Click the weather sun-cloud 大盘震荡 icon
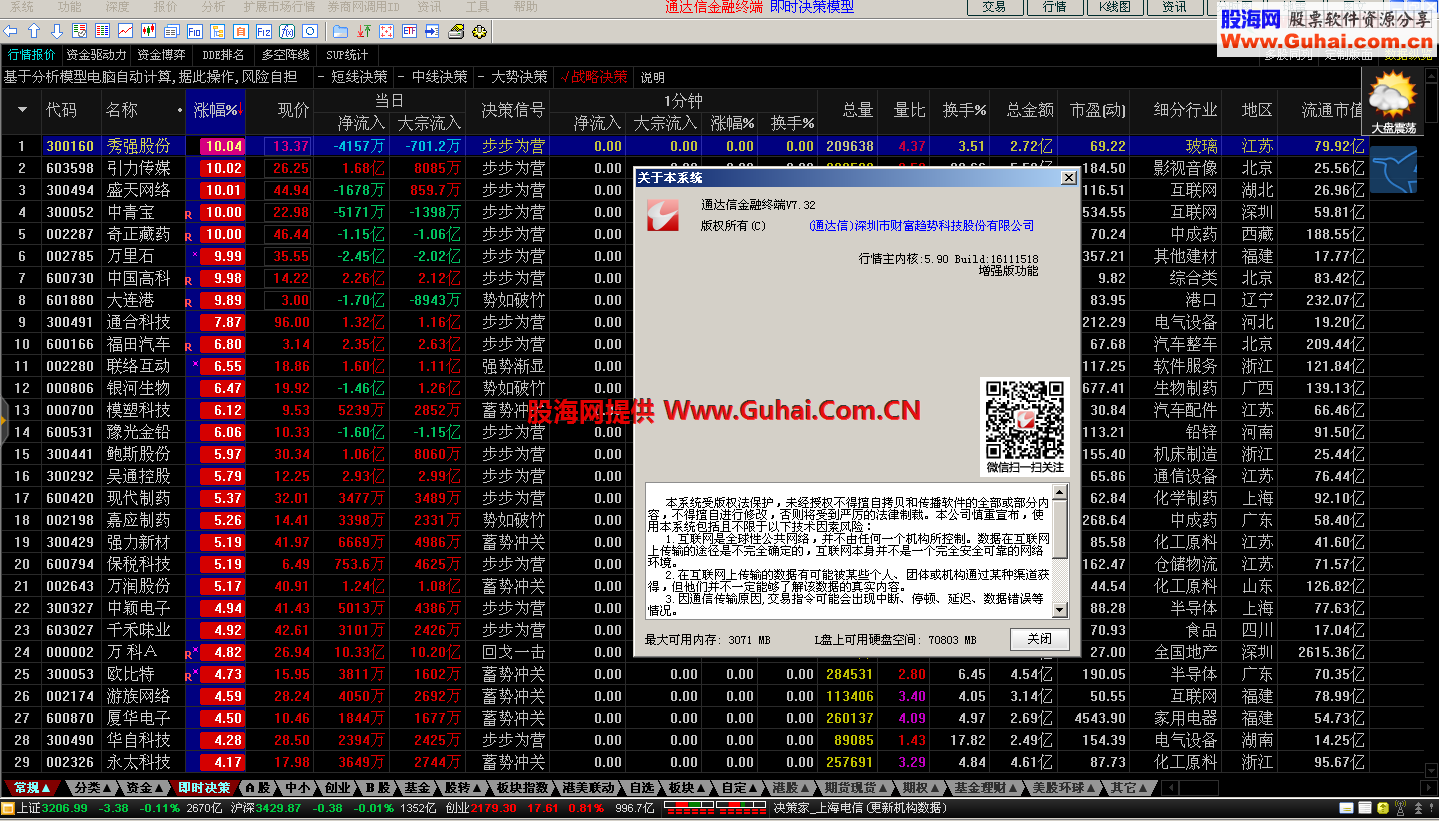The height and width of the screenshot is (821, 1439). pos(1393,100)
